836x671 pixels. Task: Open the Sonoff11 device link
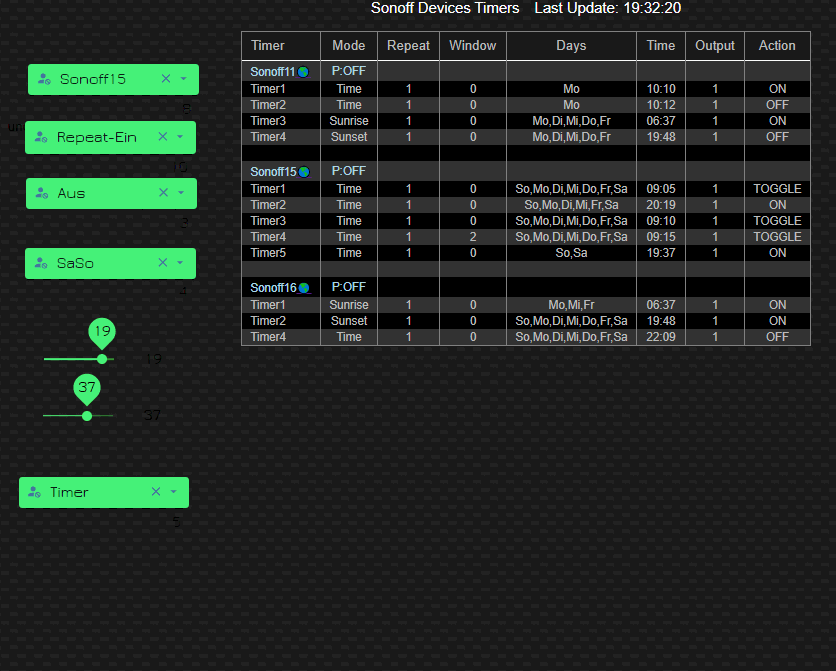pos(272,72)
